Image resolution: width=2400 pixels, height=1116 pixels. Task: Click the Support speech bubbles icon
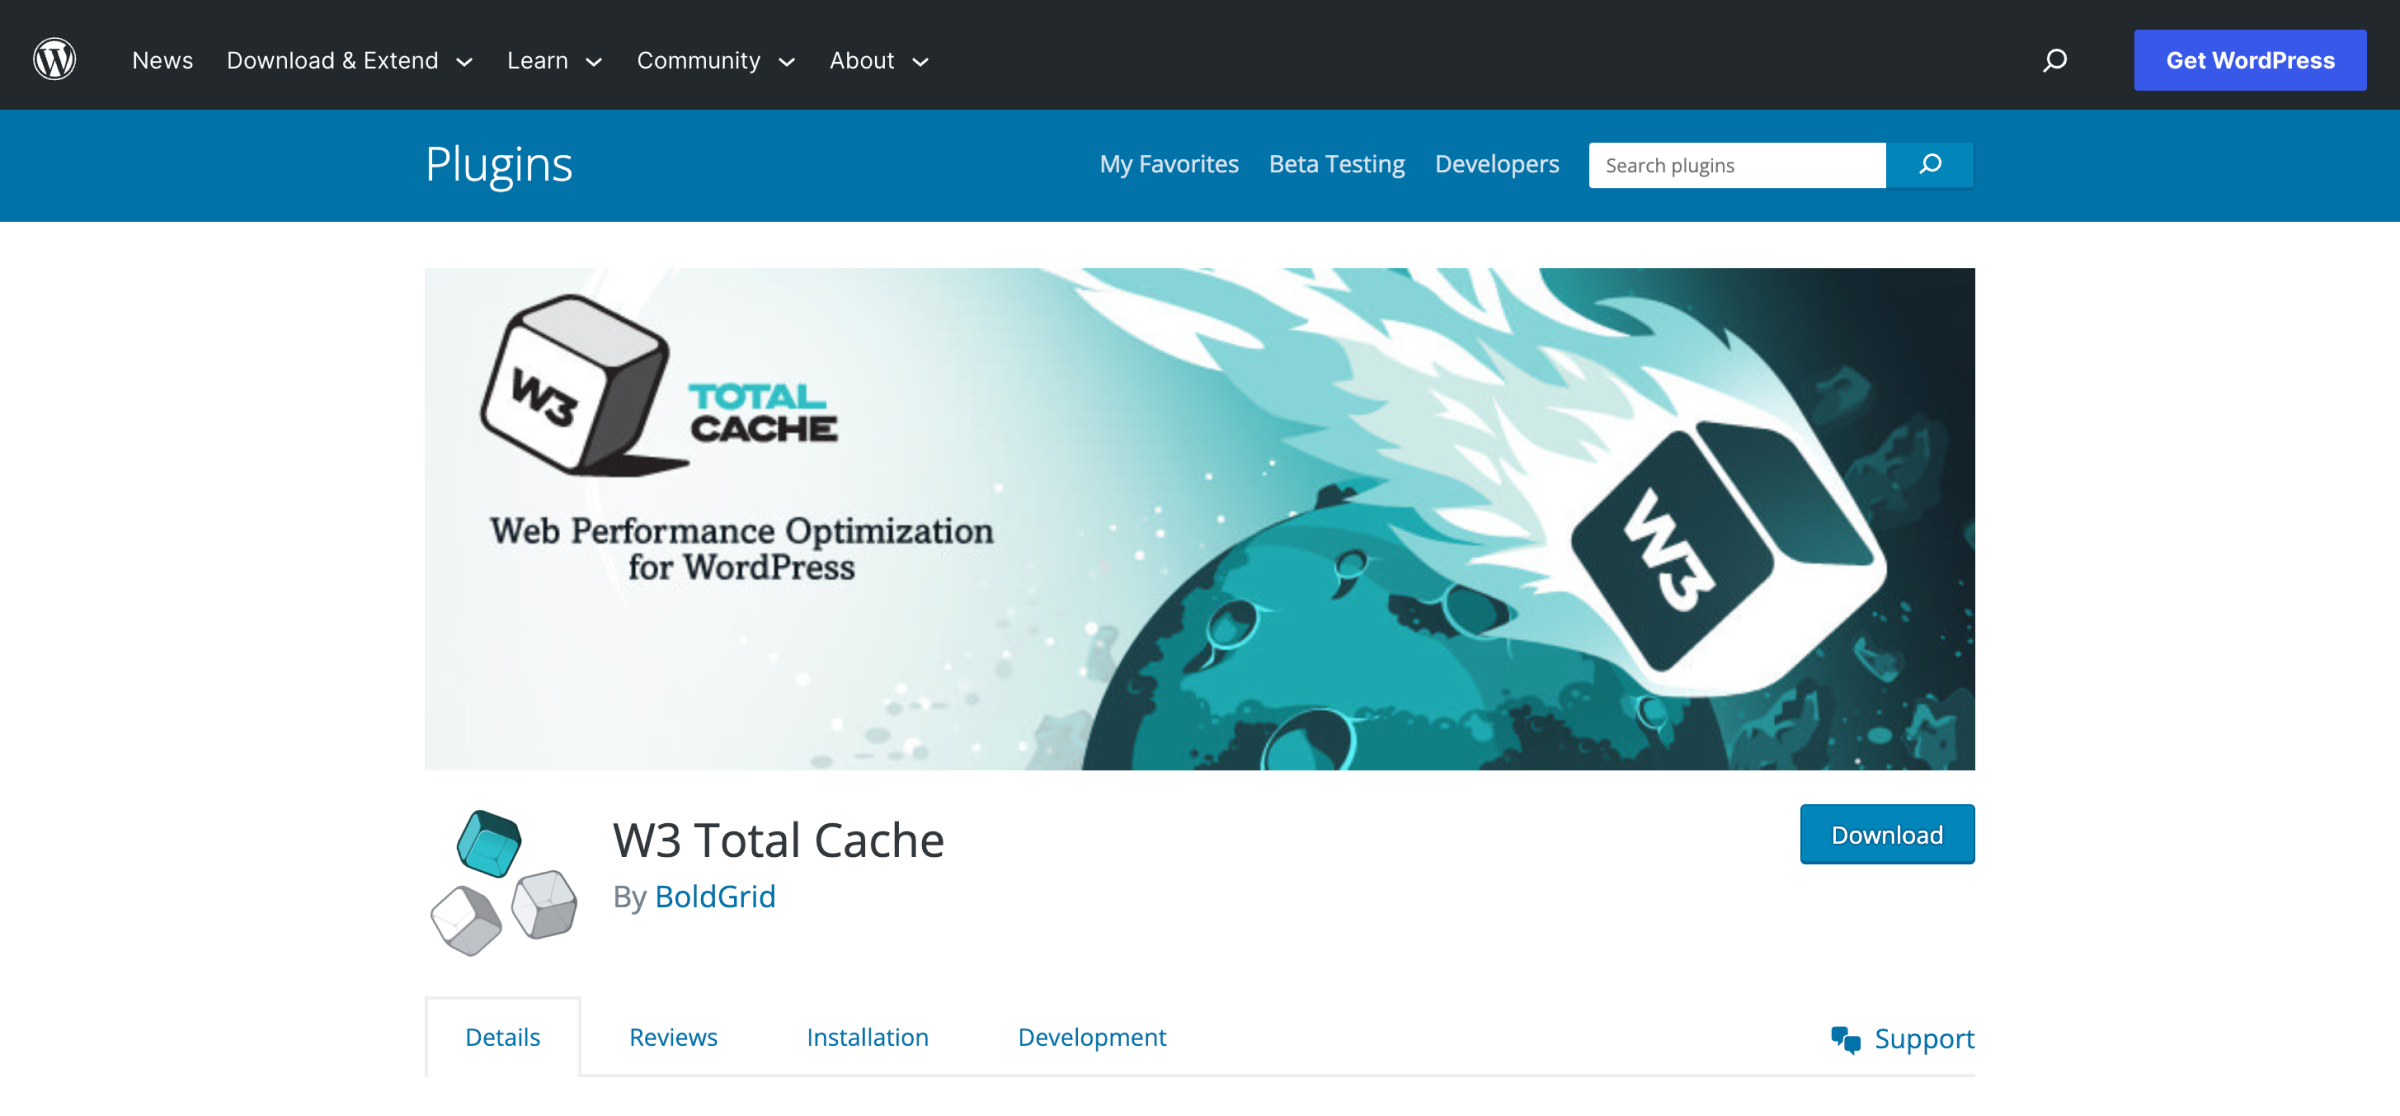pos(1846,1040)
